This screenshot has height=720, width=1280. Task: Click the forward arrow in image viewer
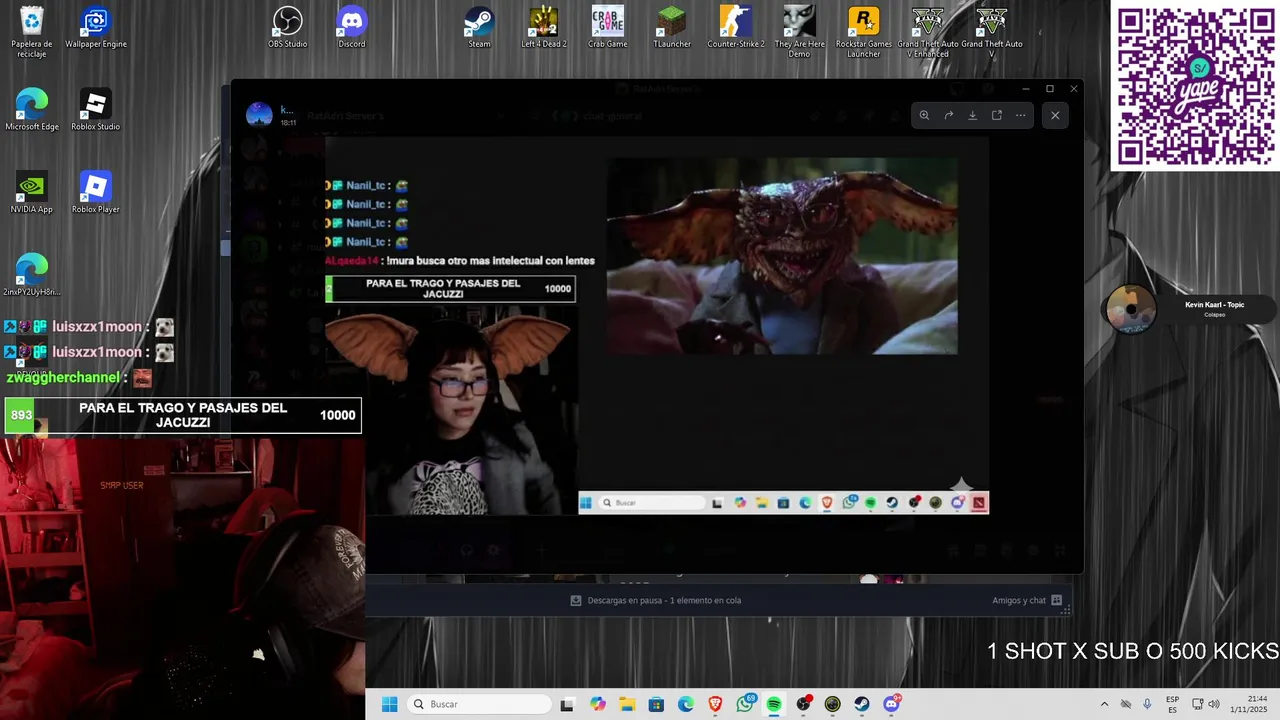point(948,115)
